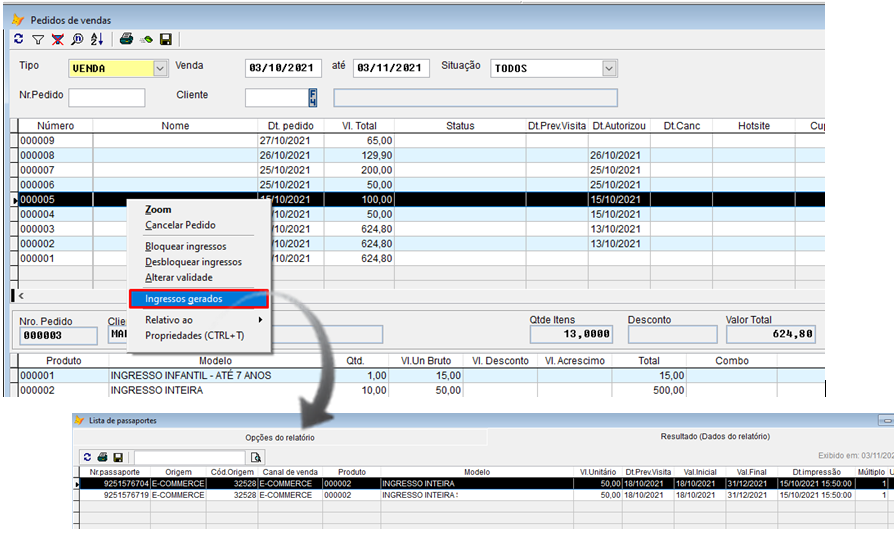Click the printer icon in Pedidos toolbar
The width and height of the screenshot is (895, 539).
[x=126, y=40]
